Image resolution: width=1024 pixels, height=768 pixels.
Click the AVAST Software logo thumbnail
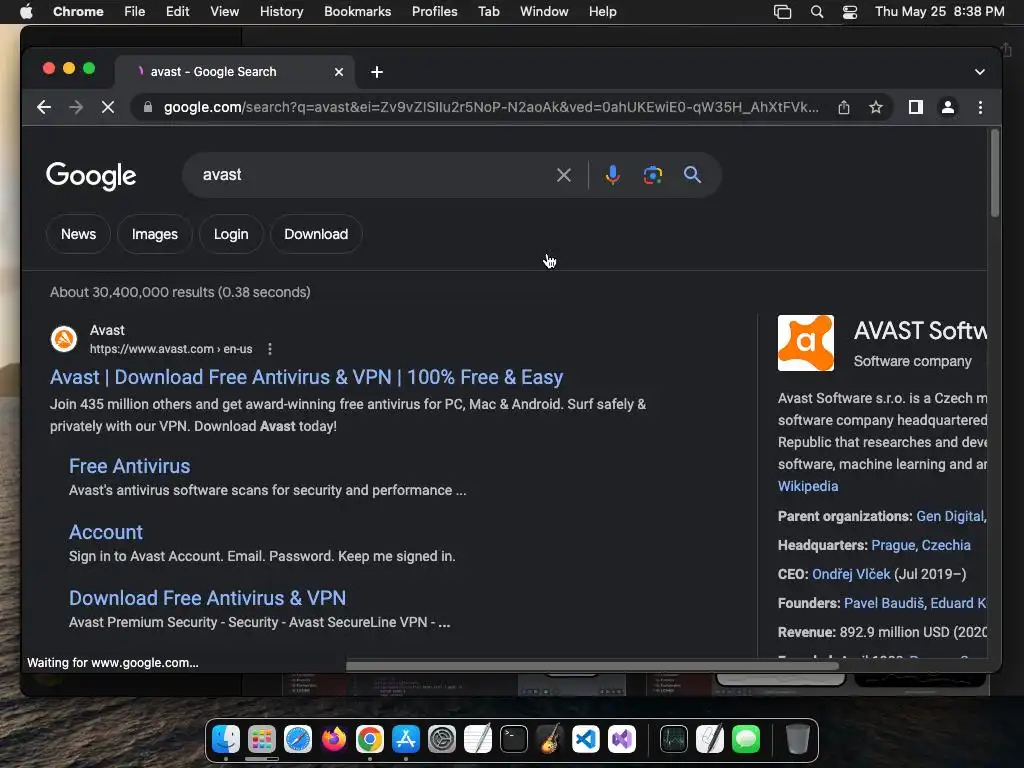pos(806,343)
